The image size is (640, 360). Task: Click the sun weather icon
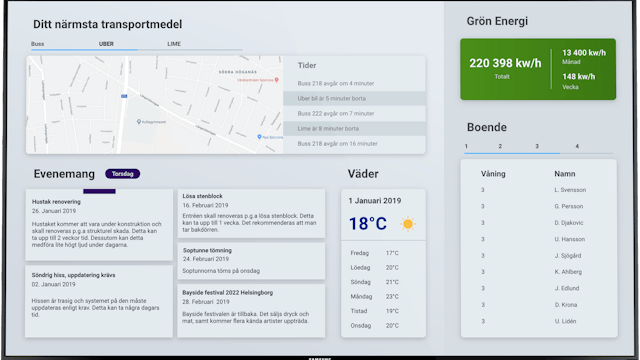tap(407, 224)
